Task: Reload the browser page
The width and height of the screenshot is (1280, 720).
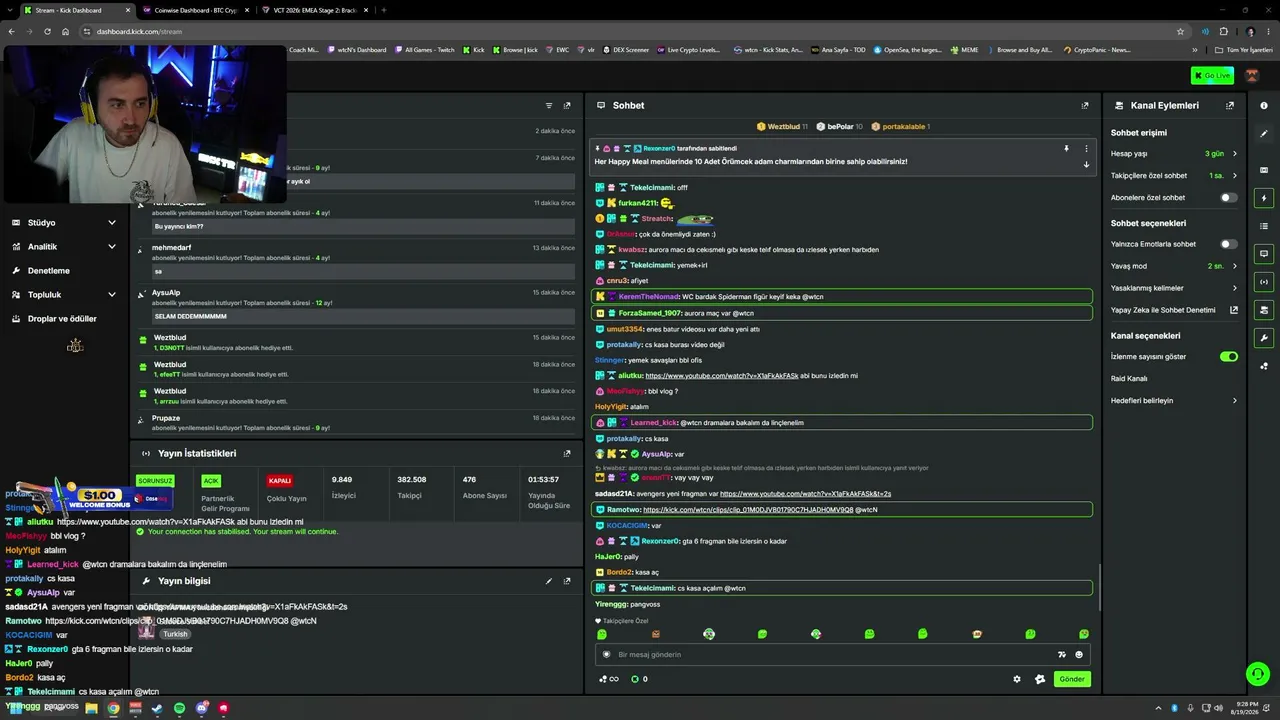Action: 47,31
